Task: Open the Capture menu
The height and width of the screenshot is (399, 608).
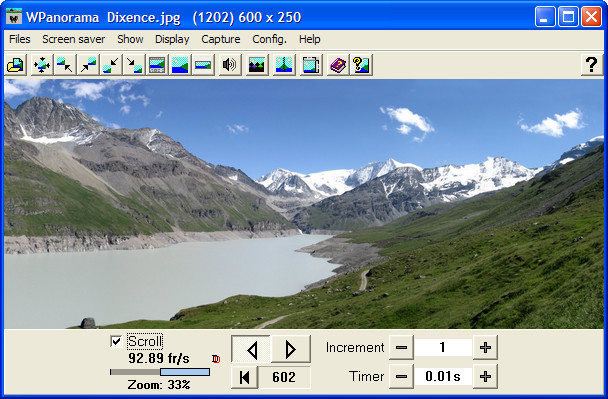Action: 221,39
